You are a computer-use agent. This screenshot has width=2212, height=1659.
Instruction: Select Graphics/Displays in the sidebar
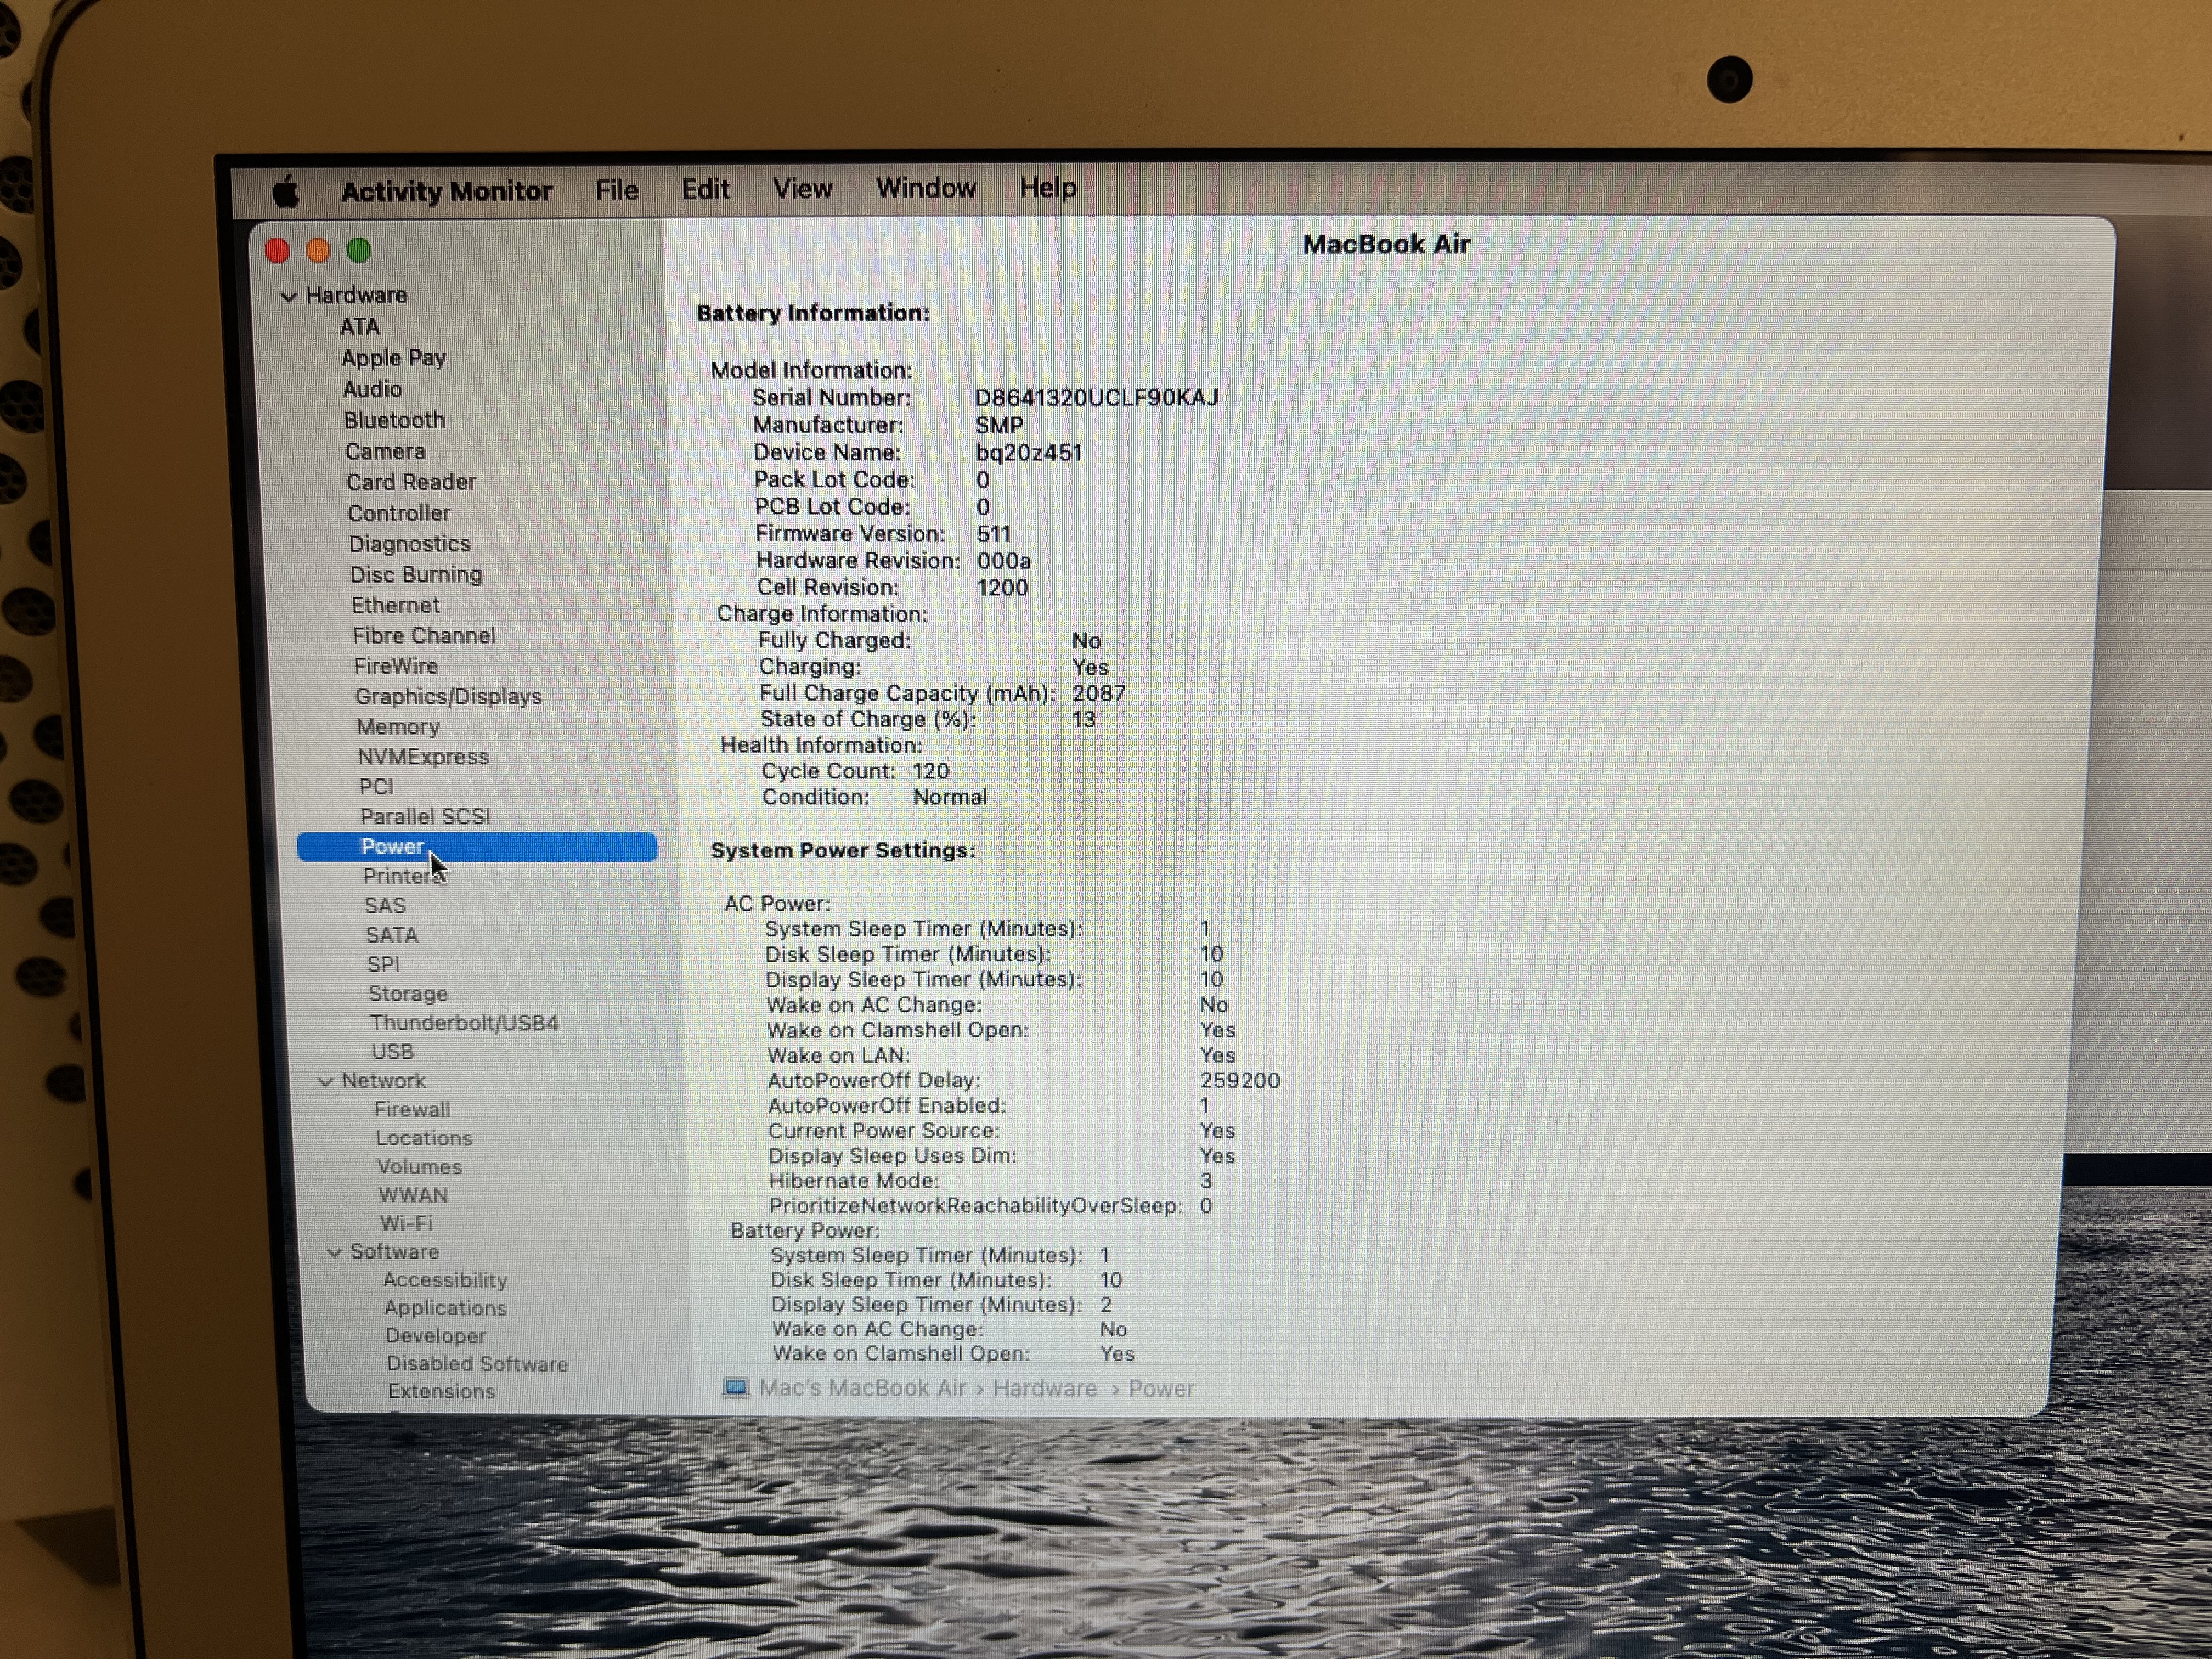coord(448,697)
